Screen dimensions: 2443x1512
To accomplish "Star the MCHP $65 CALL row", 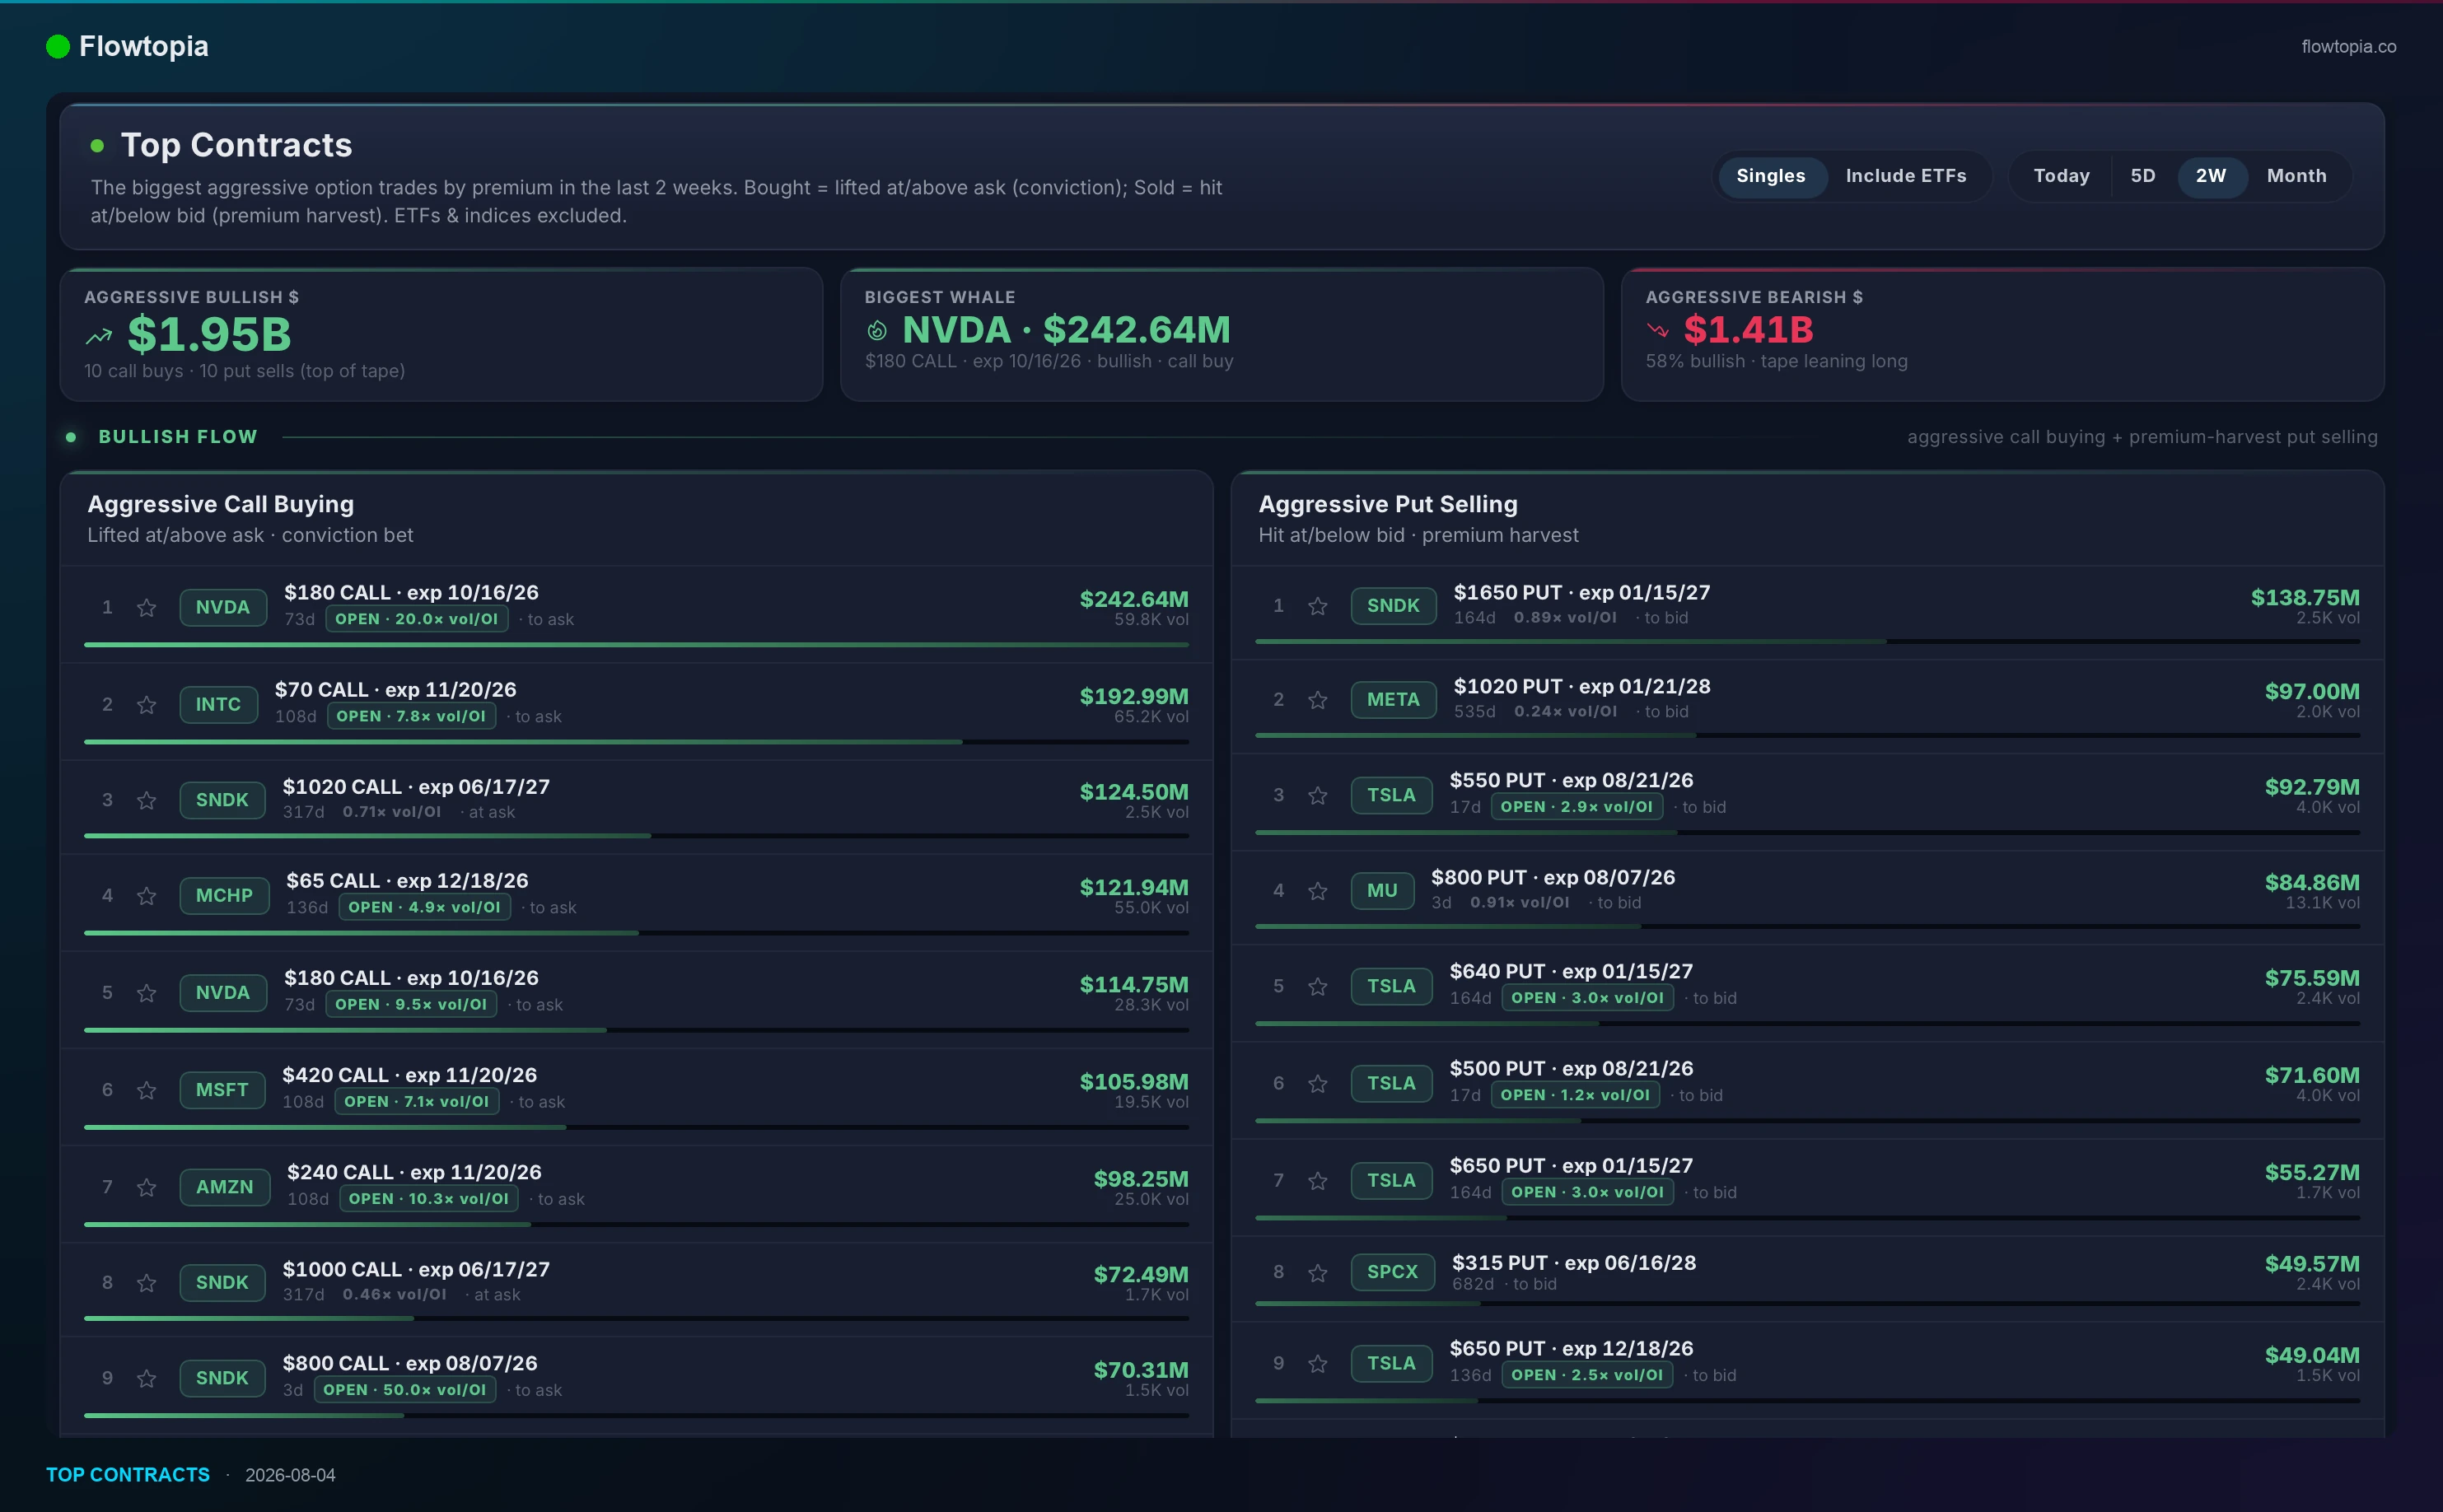I will (147, 895).
